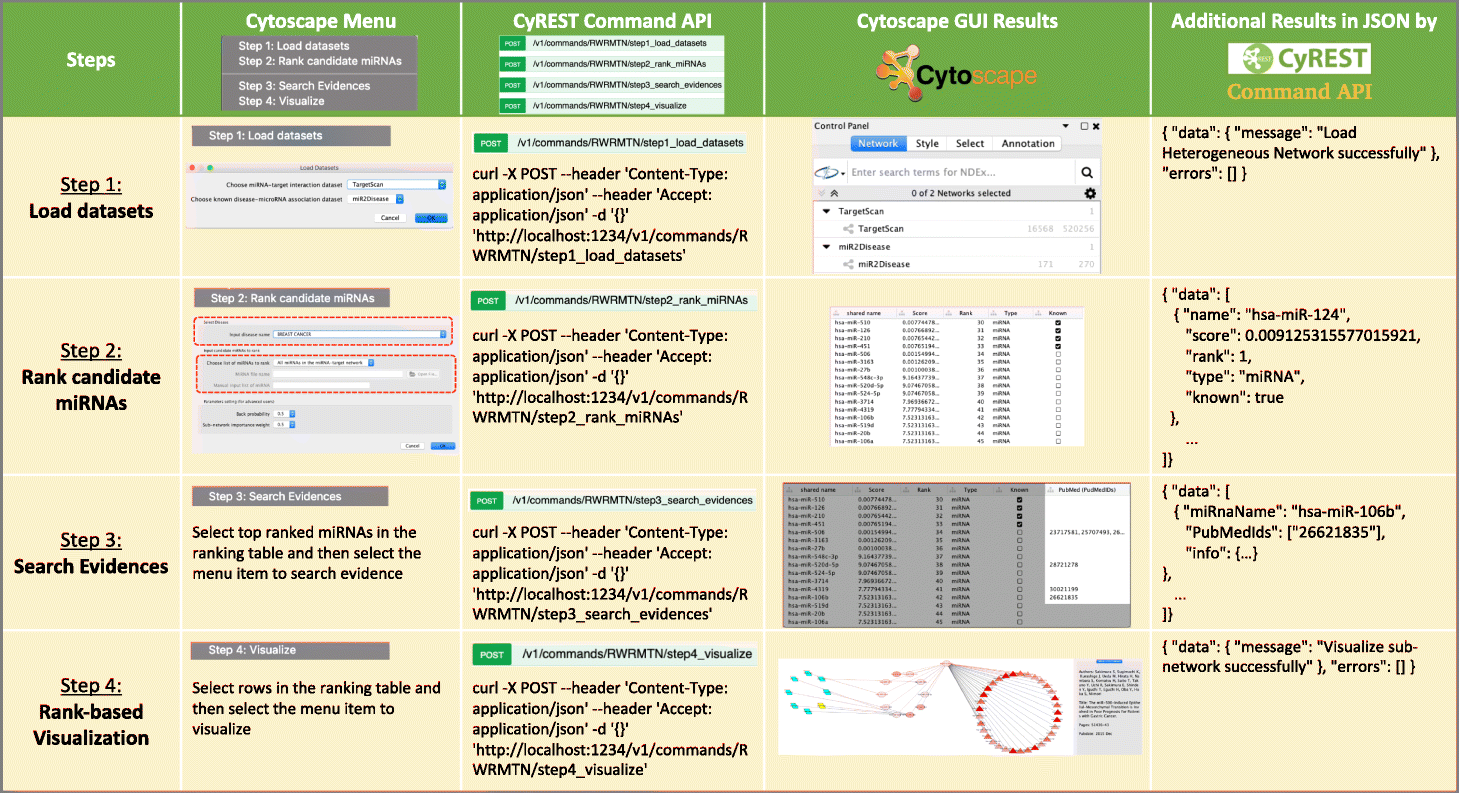Sort by the Score column in Step 2 table
This screenshot has width=1459, height=793.
[x=919, y=313]
